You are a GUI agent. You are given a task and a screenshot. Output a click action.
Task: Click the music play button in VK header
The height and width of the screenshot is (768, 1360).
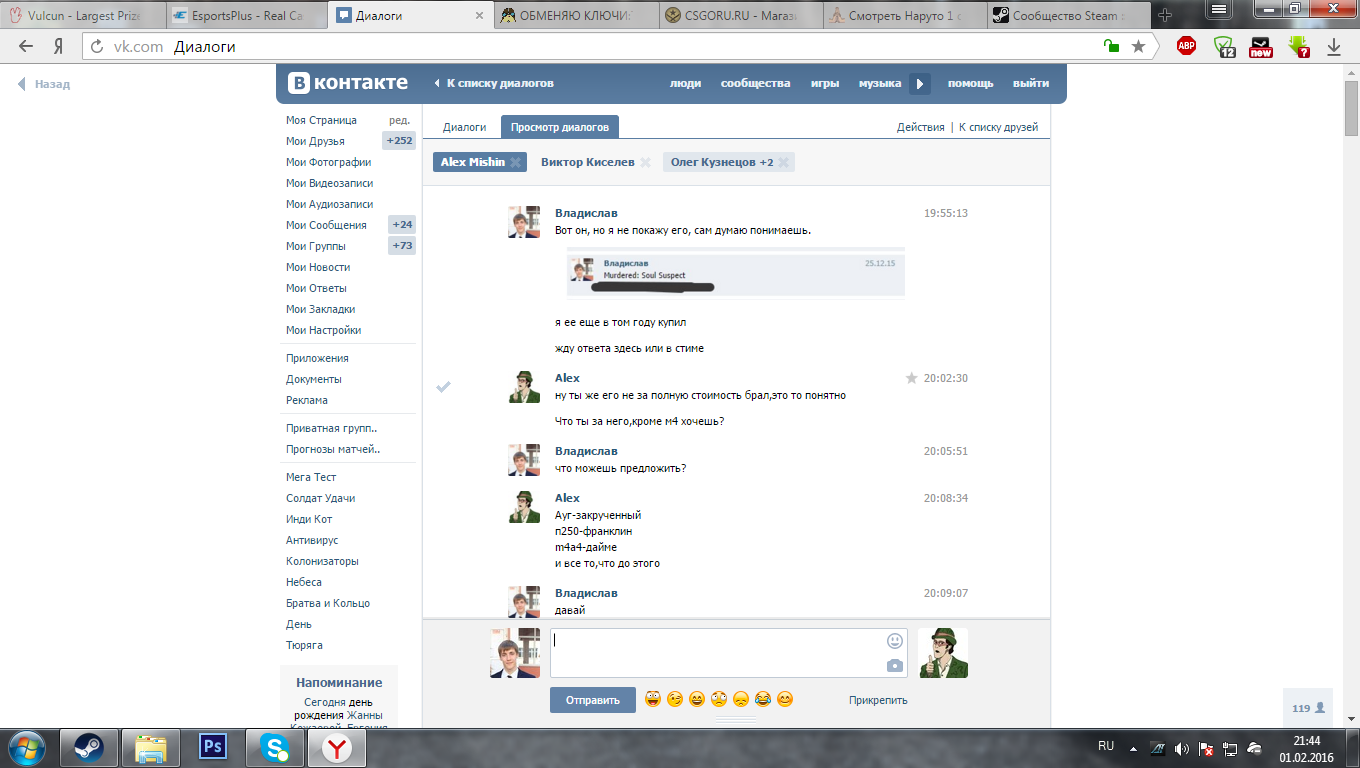coord(920,84)
